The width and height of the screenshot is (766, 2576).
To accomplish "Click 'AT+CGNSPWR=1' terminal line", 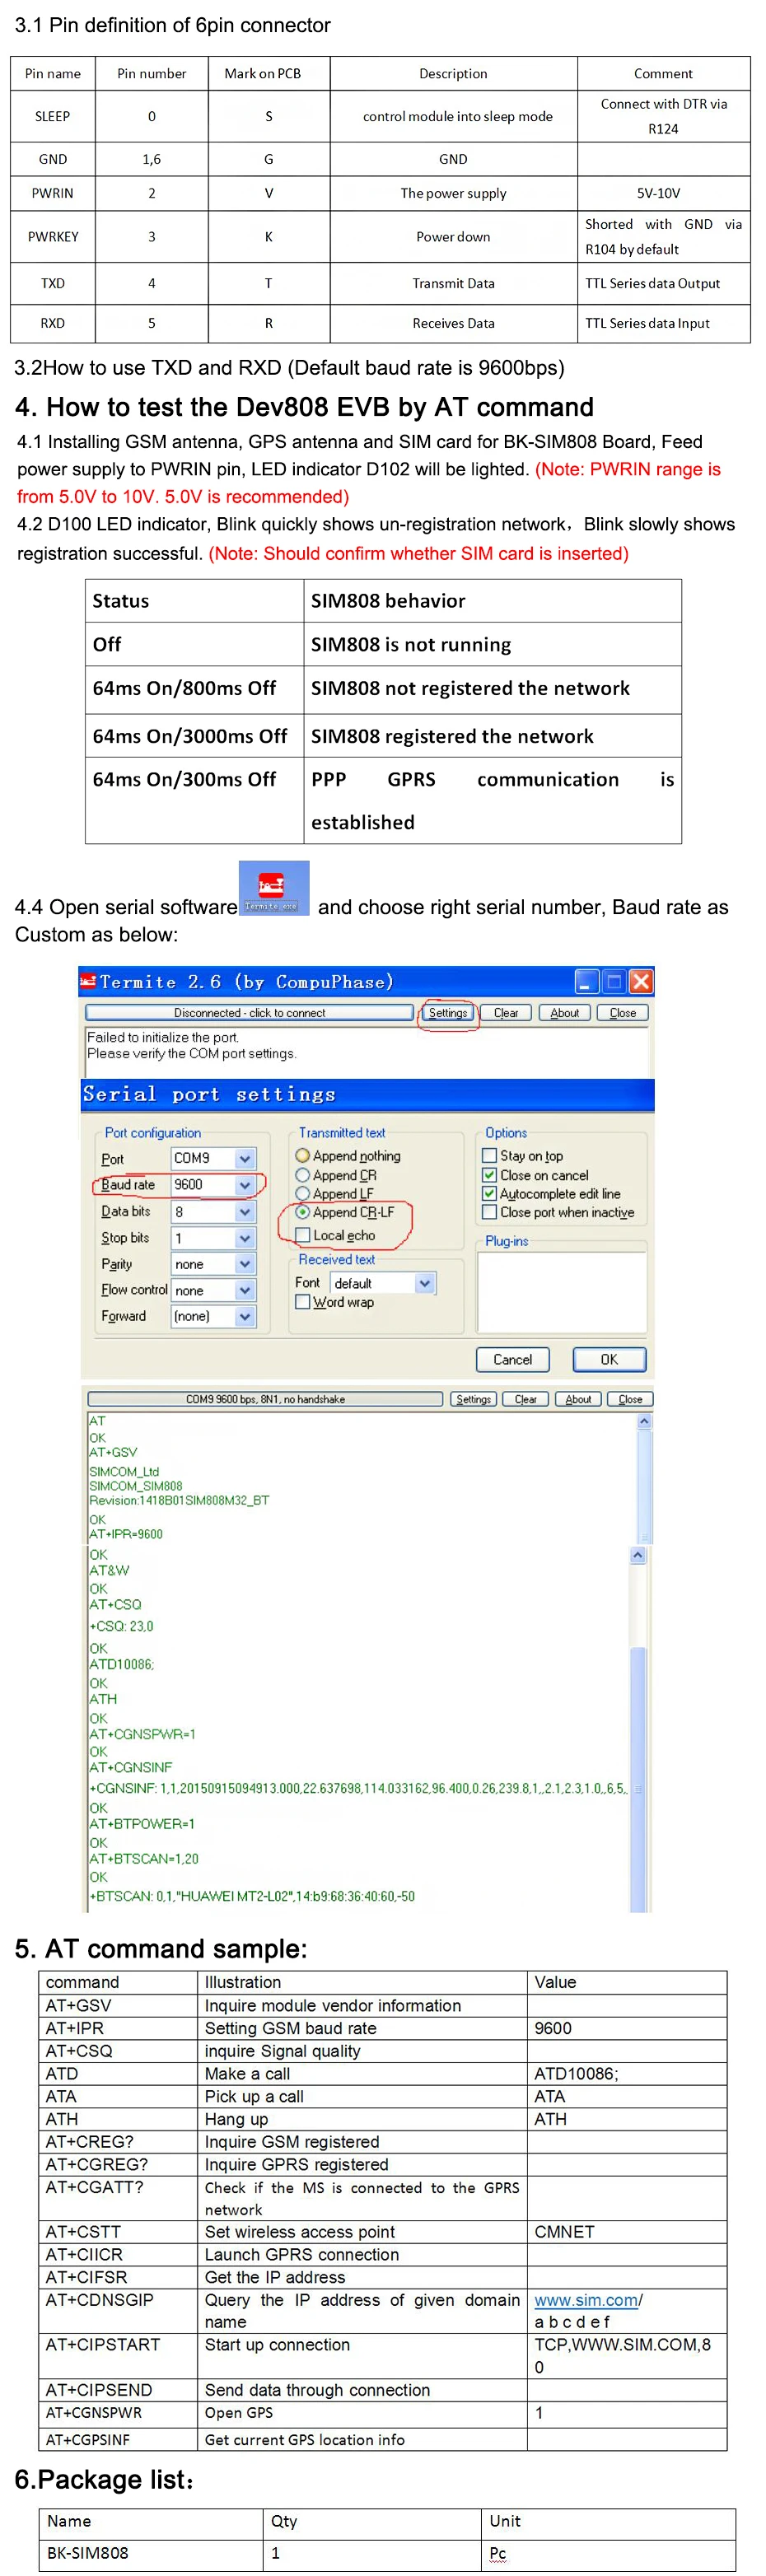I will [x=142, y=1734].
